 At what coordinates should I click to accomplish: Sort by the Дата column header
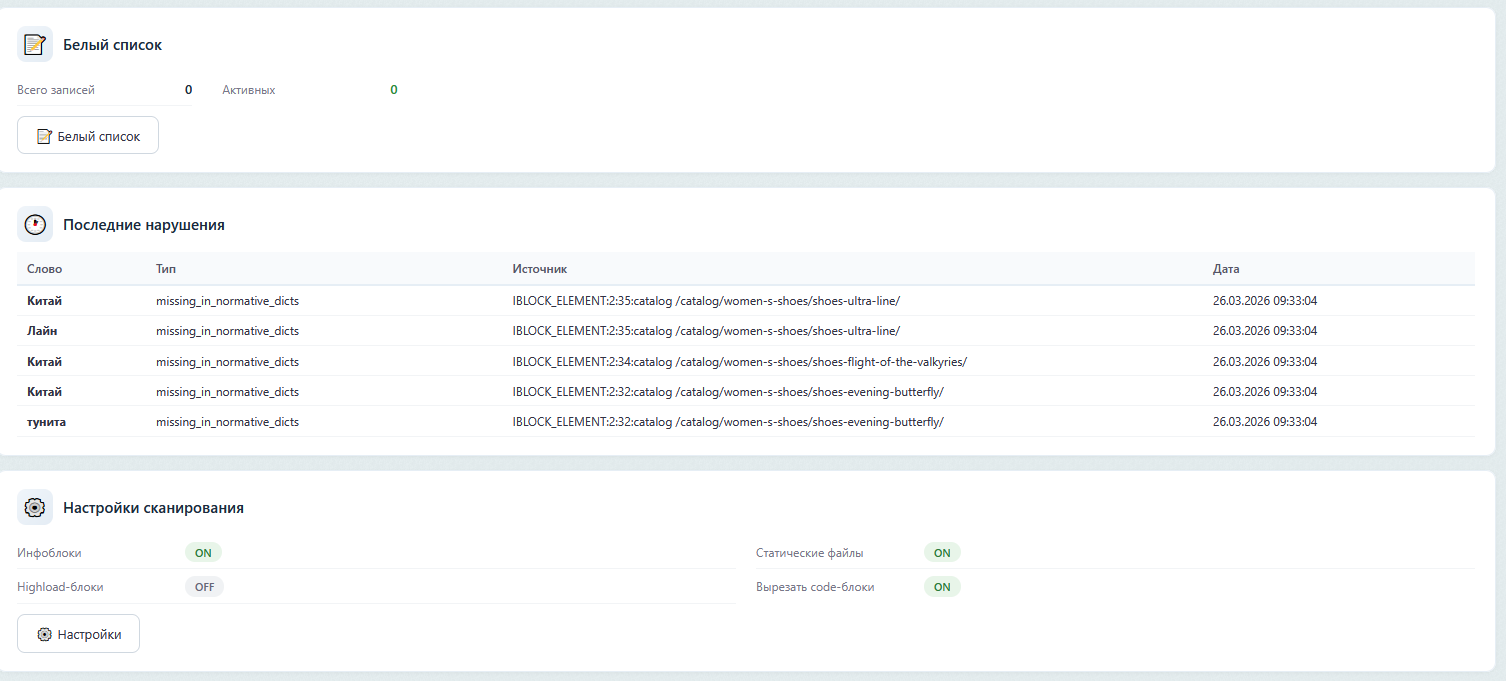(x=1226, y=269)
